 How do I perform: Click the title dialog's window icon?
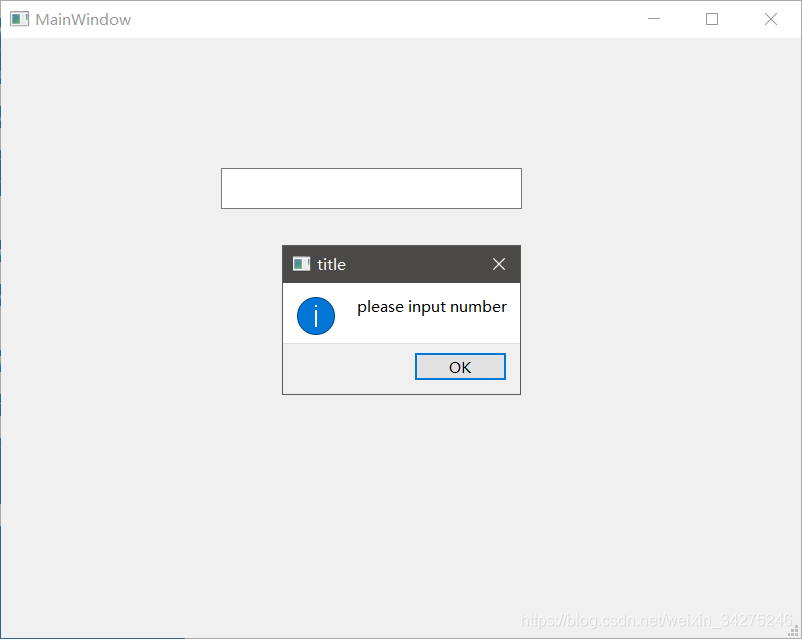point(301,264)
